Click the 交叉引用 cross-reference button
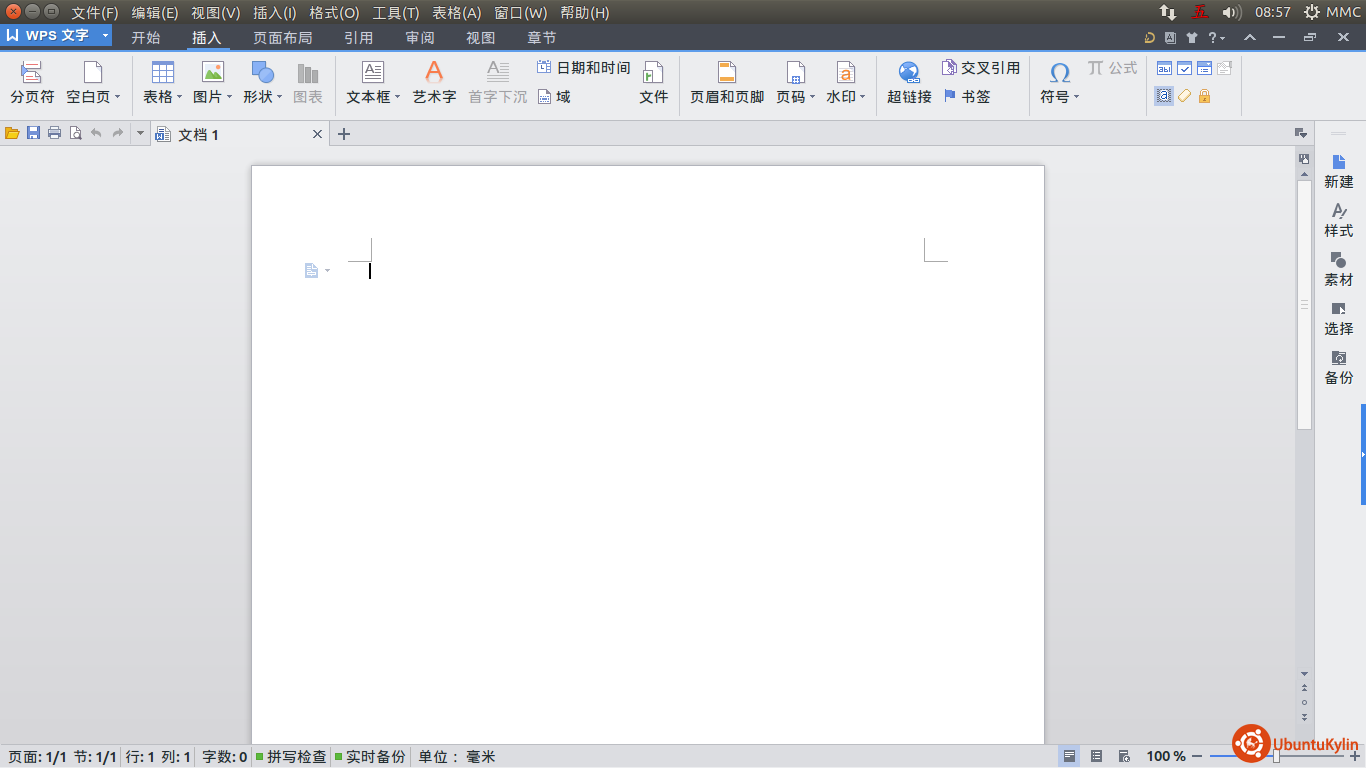 pos(980,68)
